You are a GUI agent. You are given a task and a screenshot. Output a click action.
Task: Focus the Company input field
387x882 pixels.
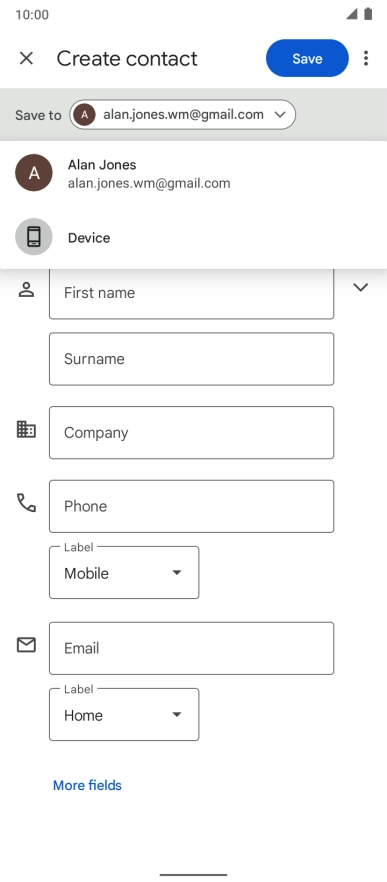(192, 433)
